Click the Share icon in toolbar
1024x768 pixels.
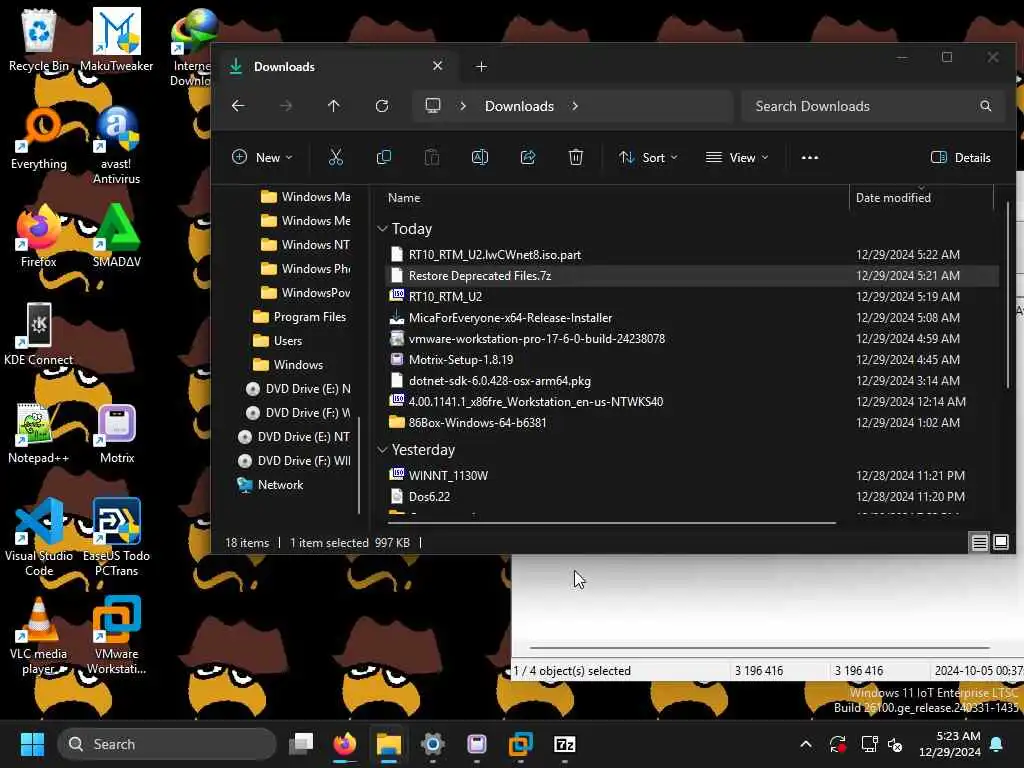pyautogui.click(x=528, y=157)
